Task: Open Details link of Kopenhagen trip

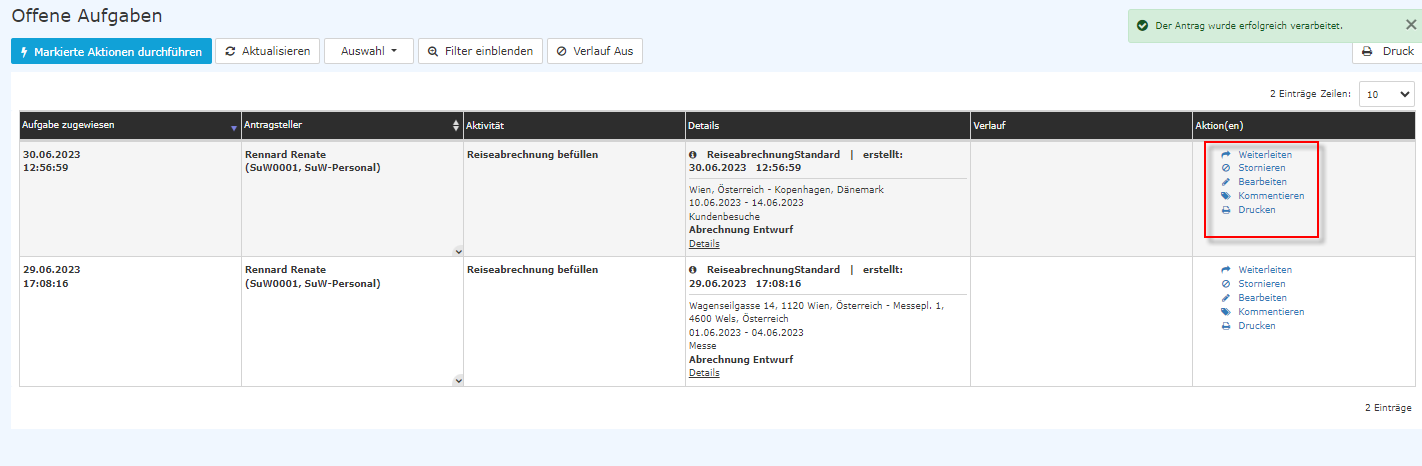Action: tap(704, 244)
